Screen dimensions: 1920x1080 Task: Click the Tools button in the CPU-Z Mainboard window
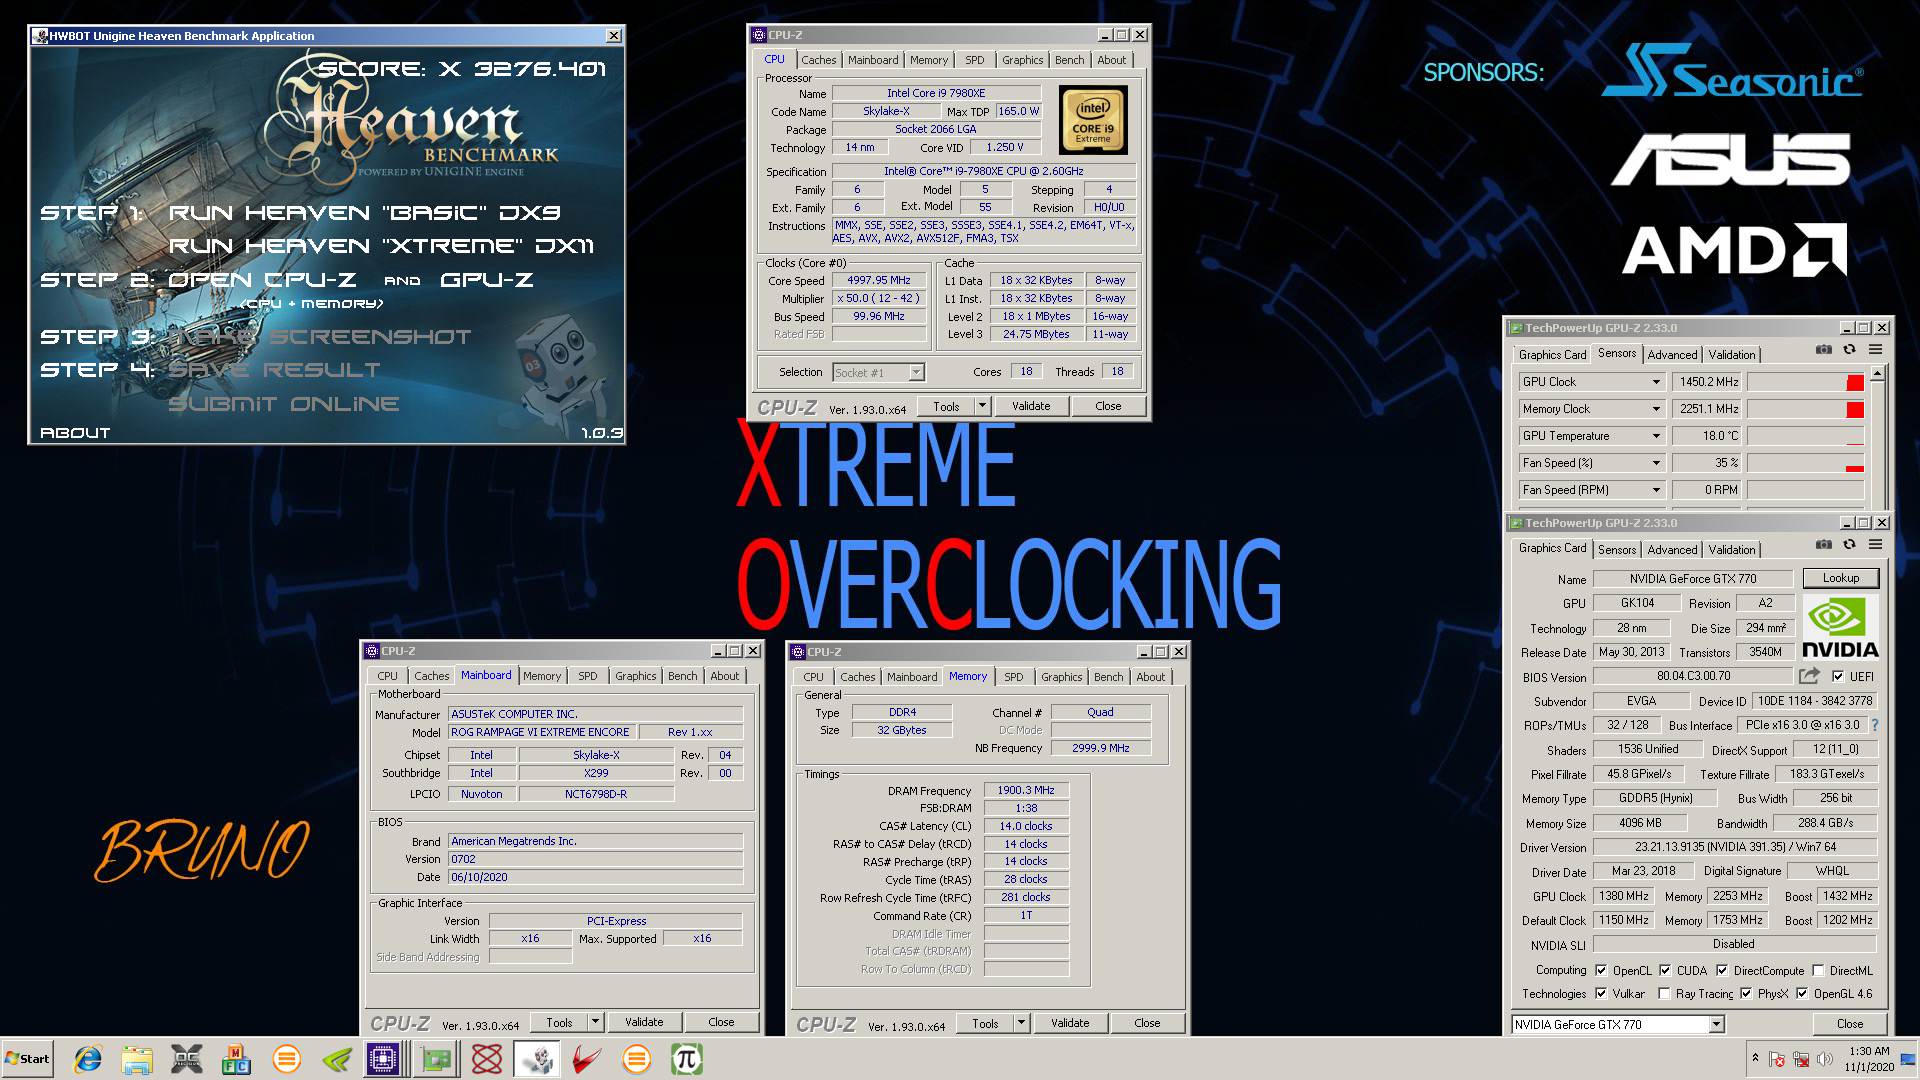coord(559,1022)
